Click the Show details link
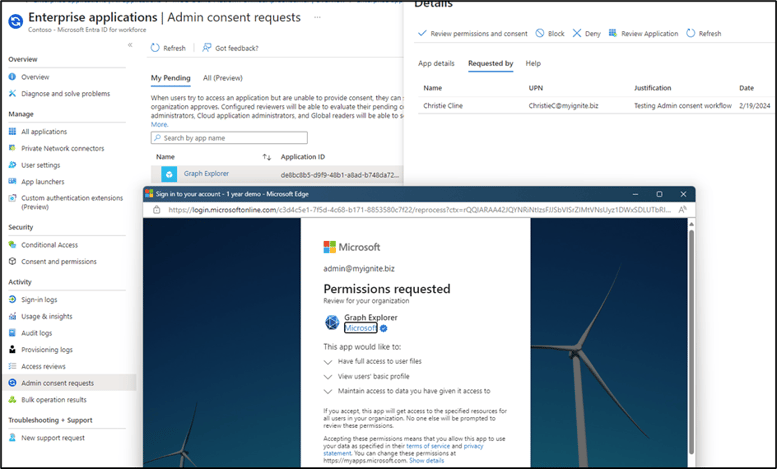The height and width of the screenshot is (469, 777). pos(426,461)
